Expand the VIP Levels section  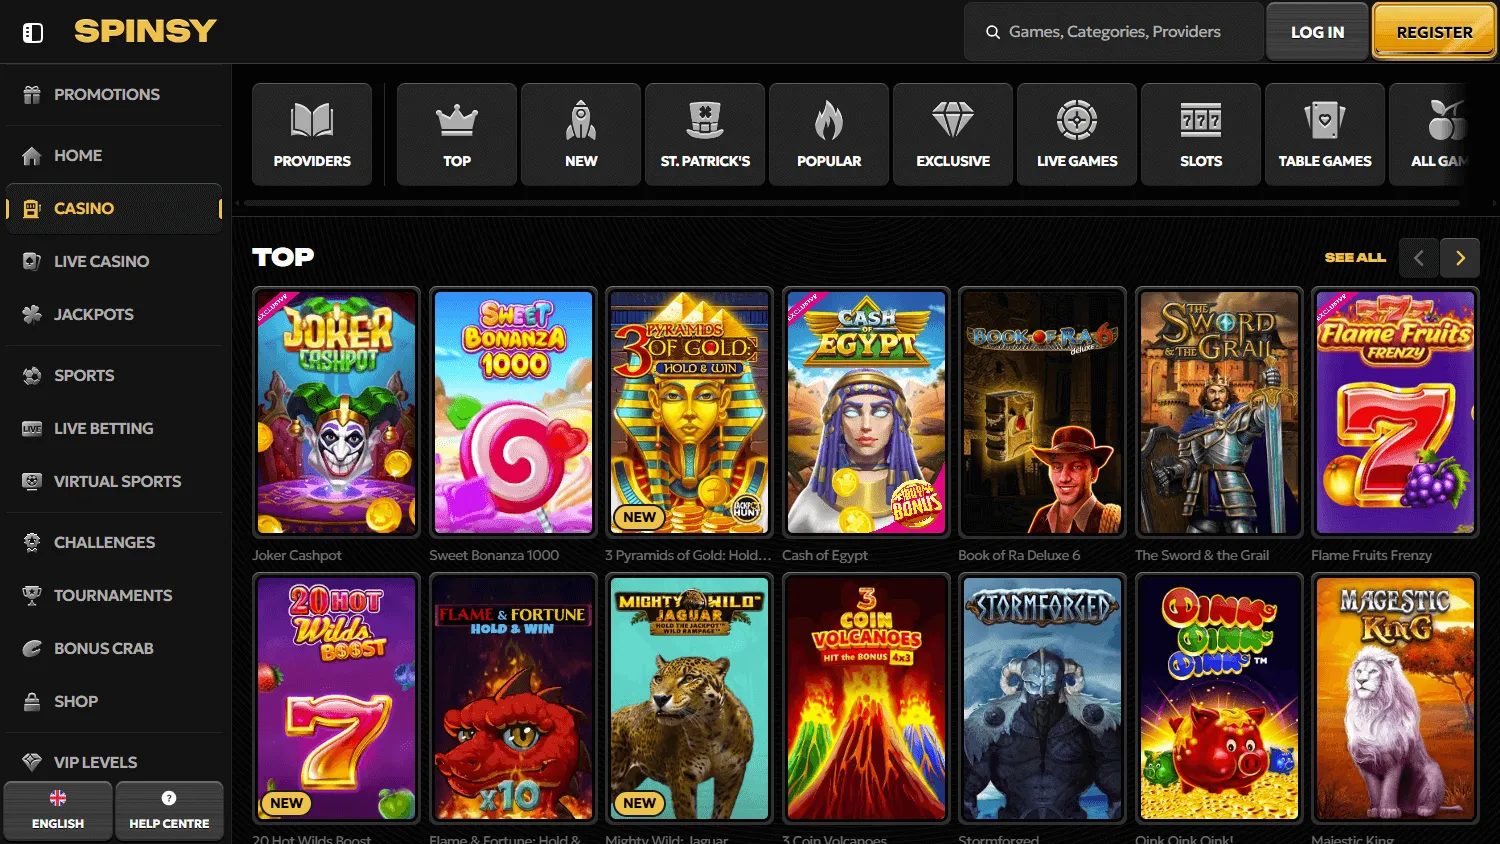pos(94,761)
